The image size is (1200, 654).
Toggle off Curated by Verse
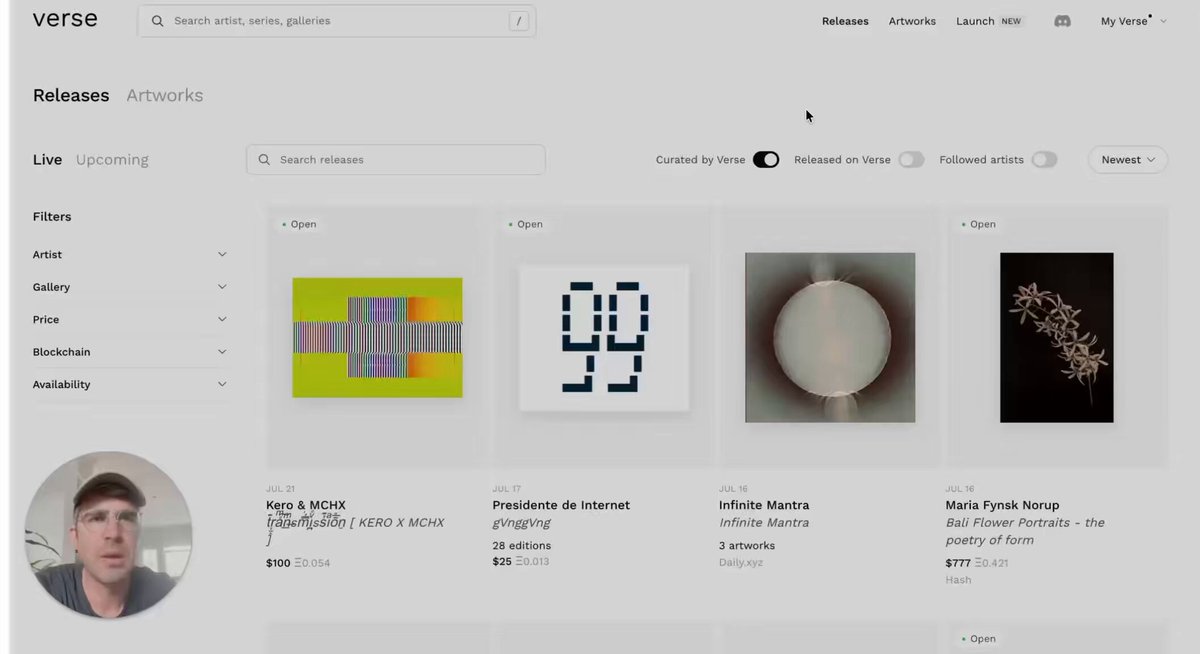pos(766,160)
